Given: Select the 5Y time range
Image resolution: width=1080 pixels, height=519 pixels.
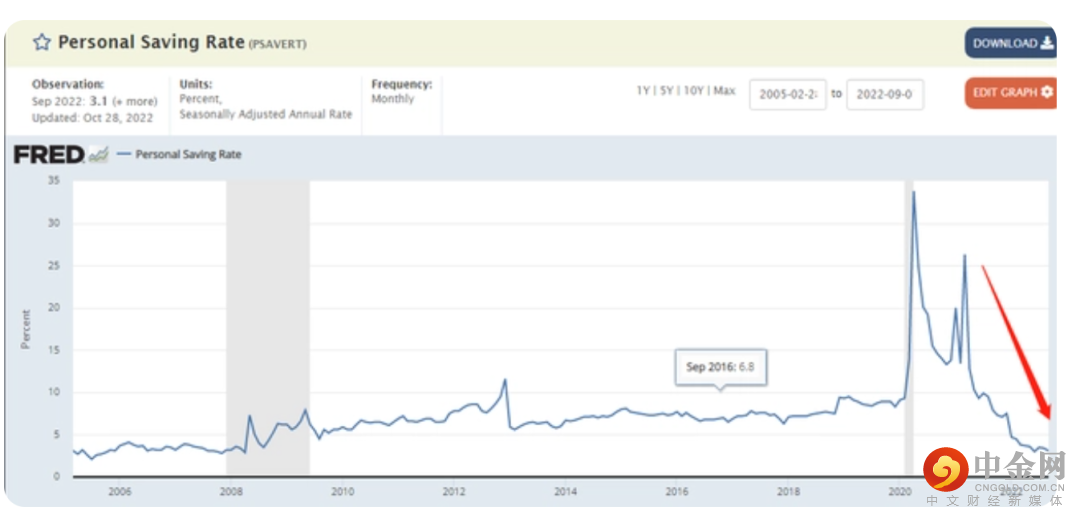Looking at the screenshot, I should [666, 91].
